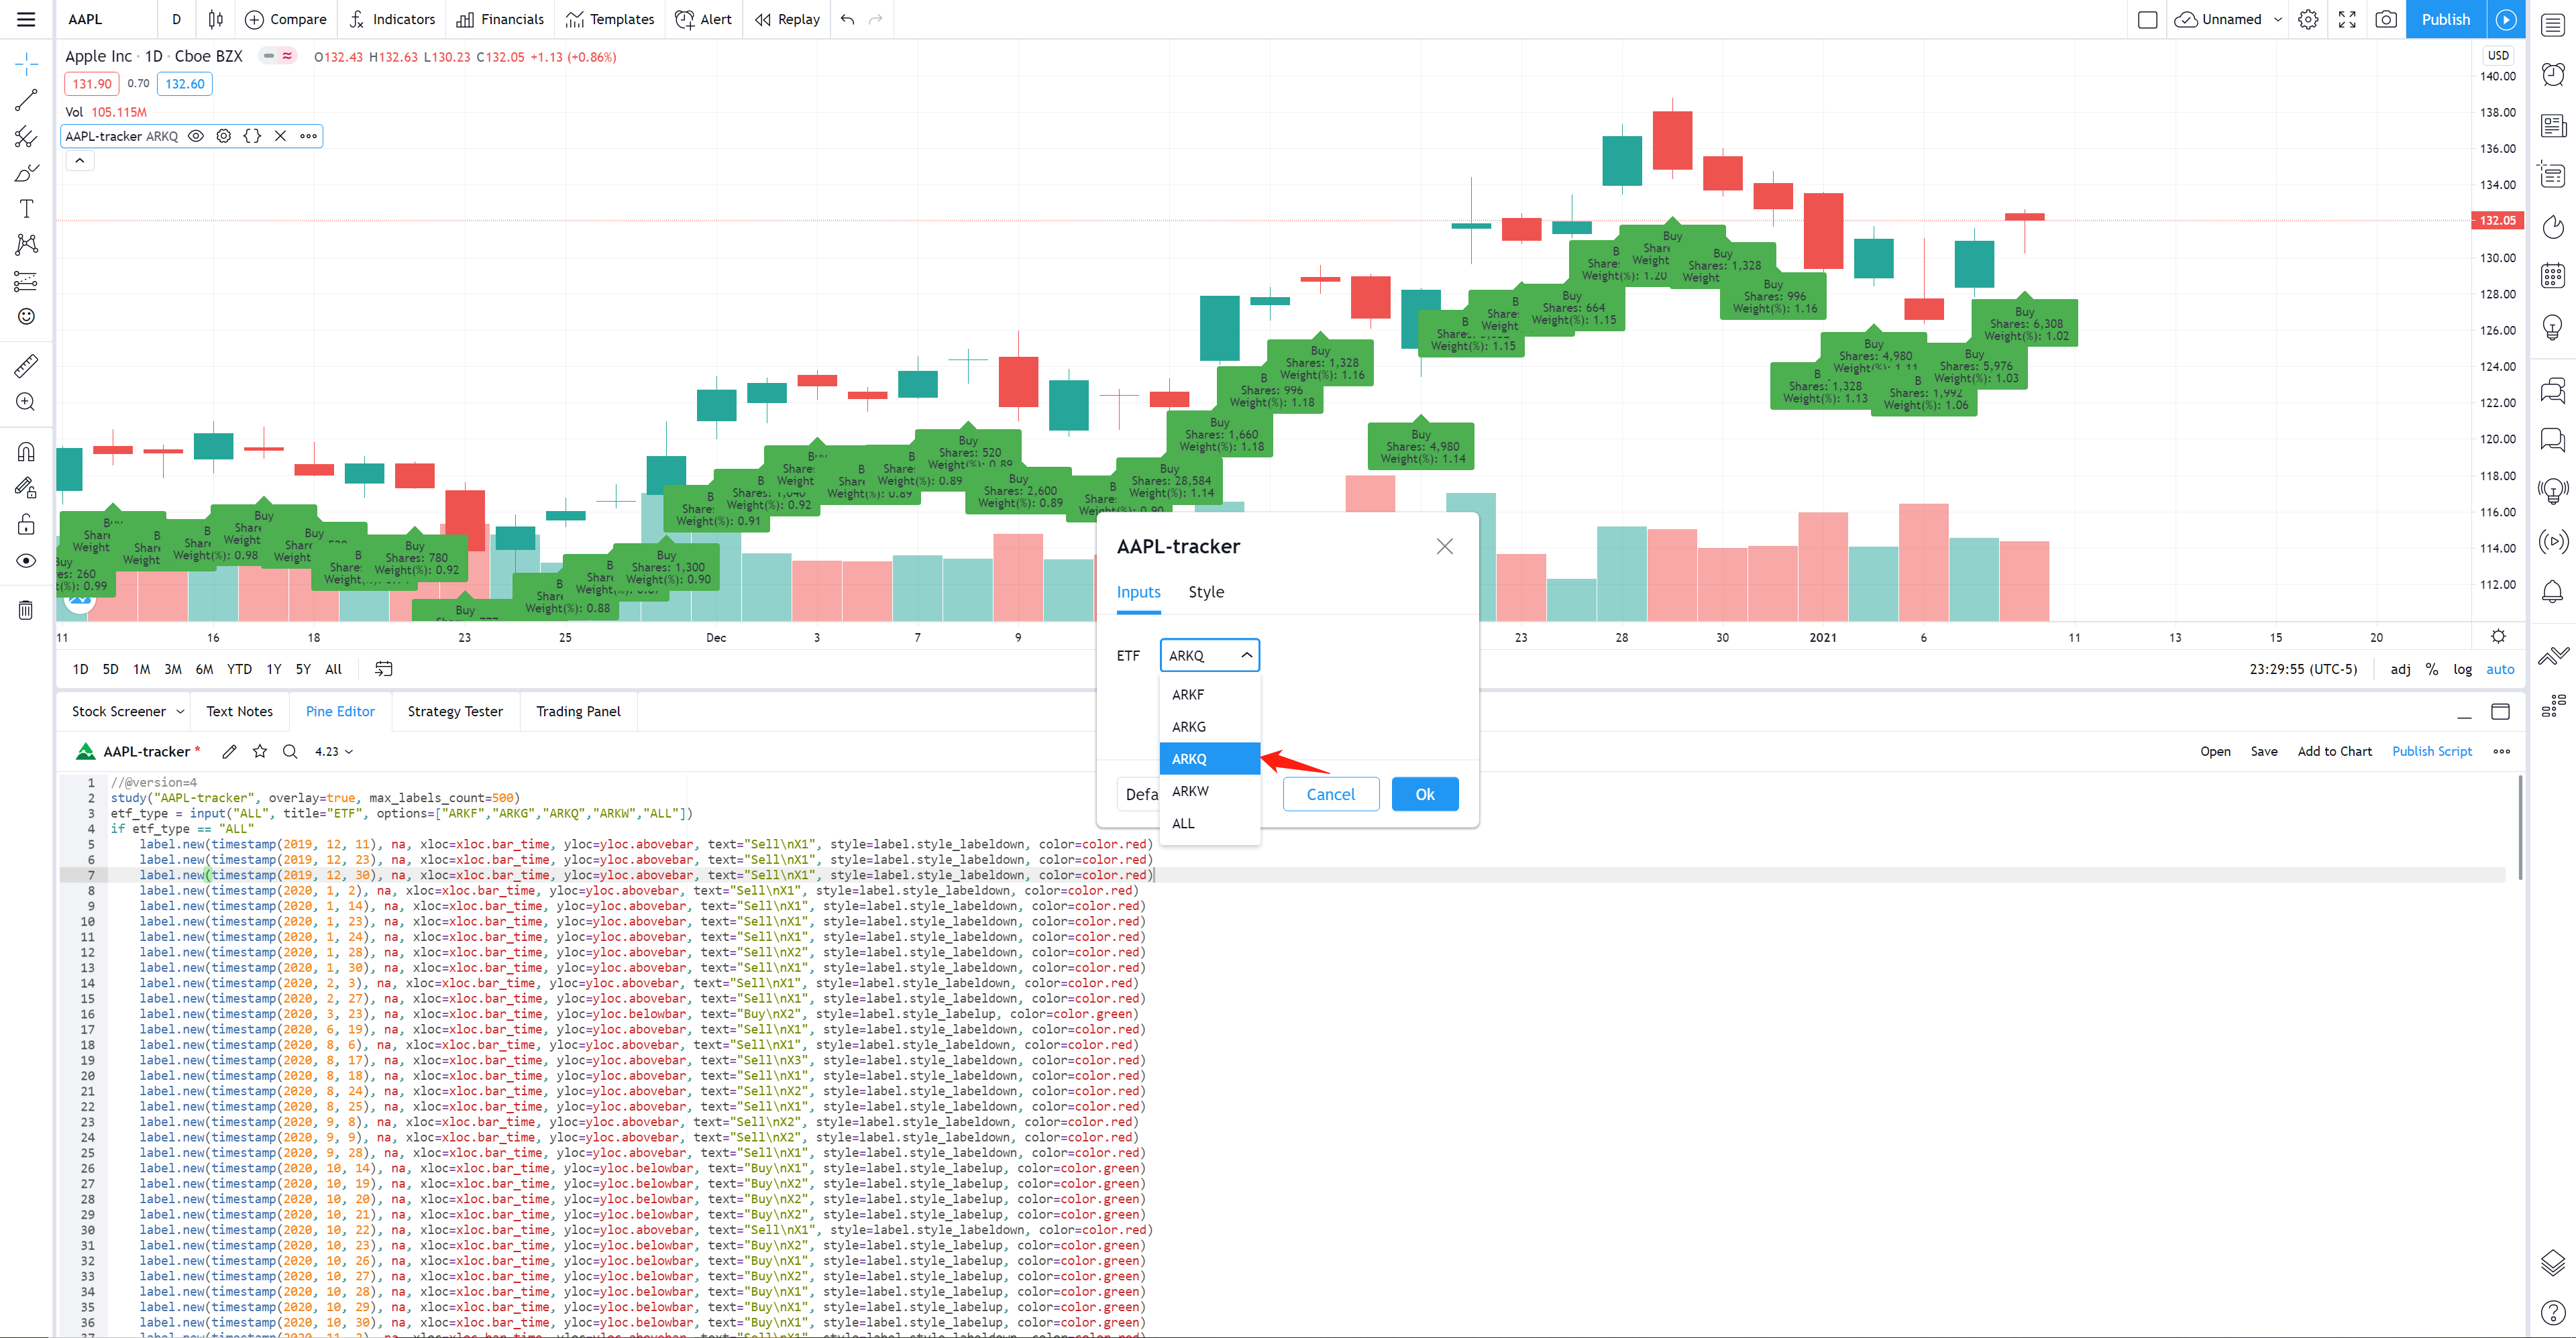Toggle log scale on price axis

click(x=2462, y=669)
